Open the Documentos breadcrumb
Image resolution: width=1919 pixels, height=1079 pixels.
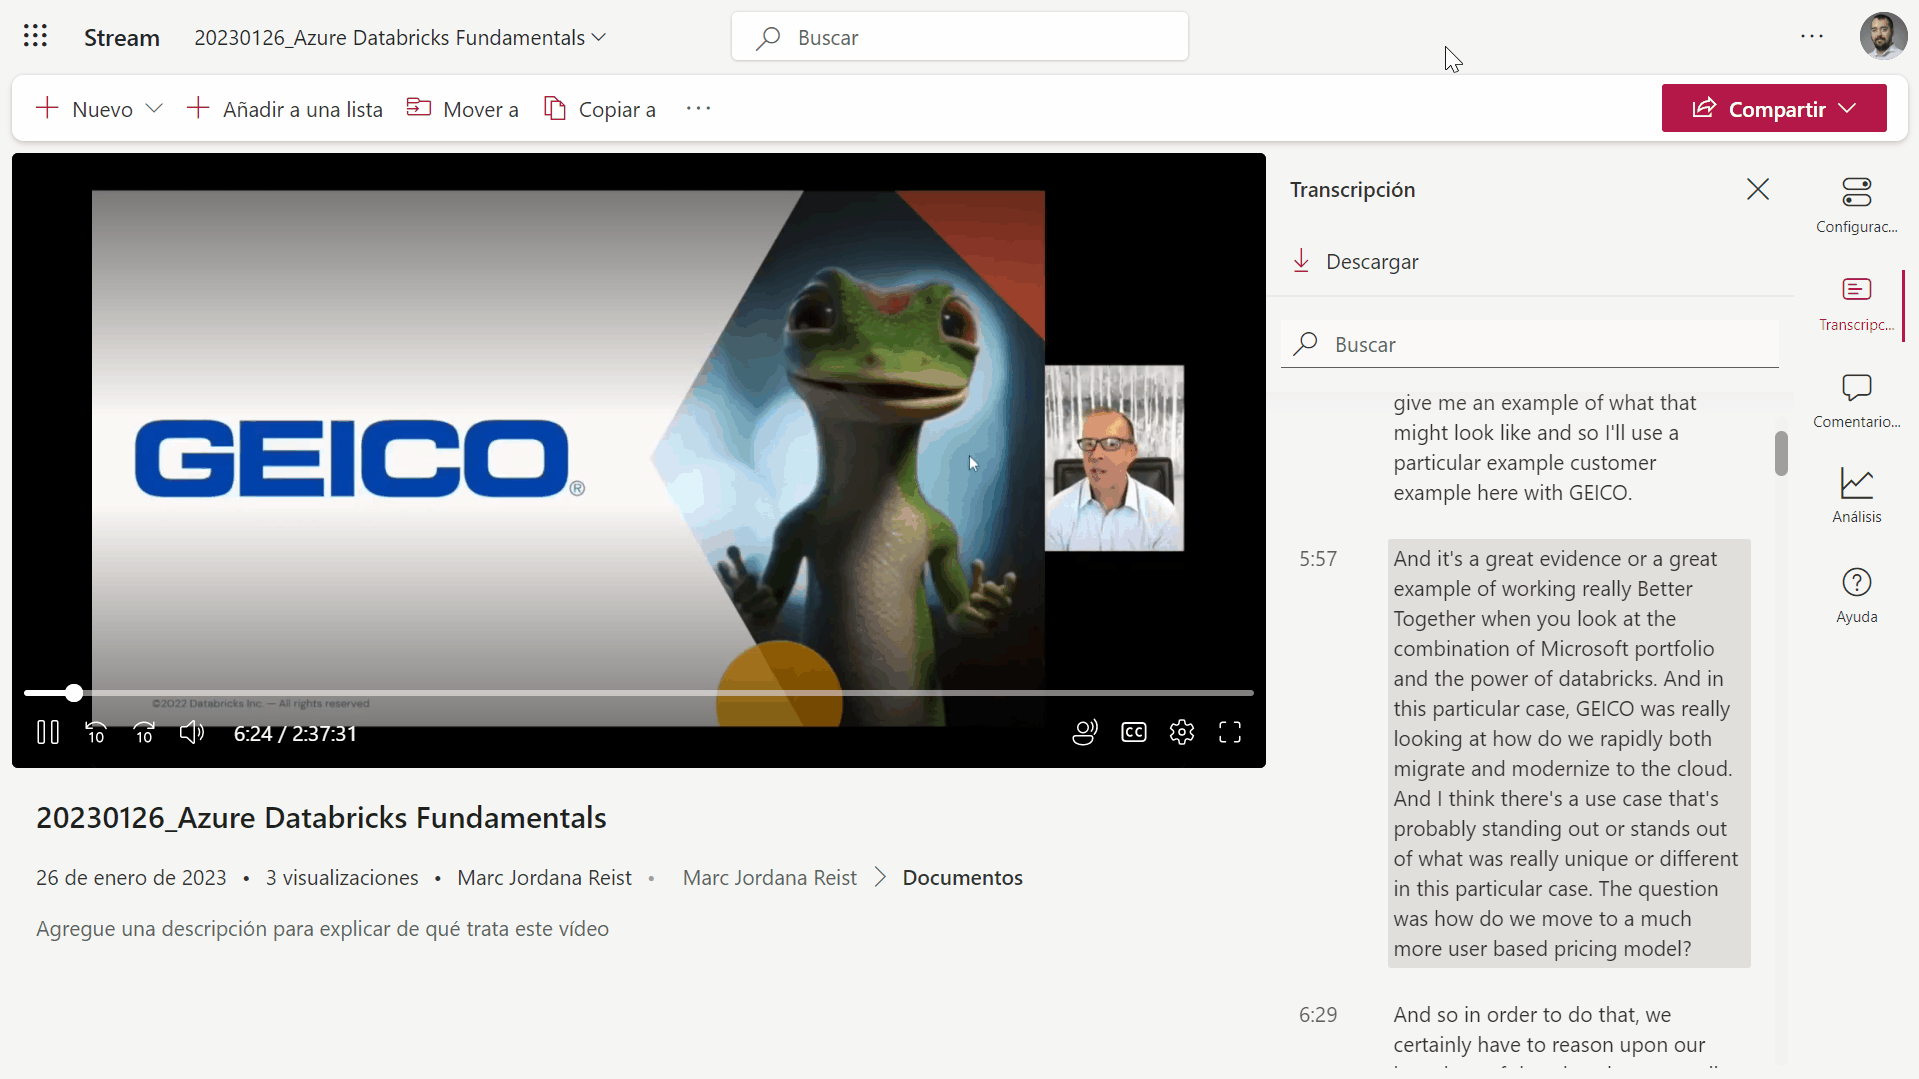(x=963, y=878)
